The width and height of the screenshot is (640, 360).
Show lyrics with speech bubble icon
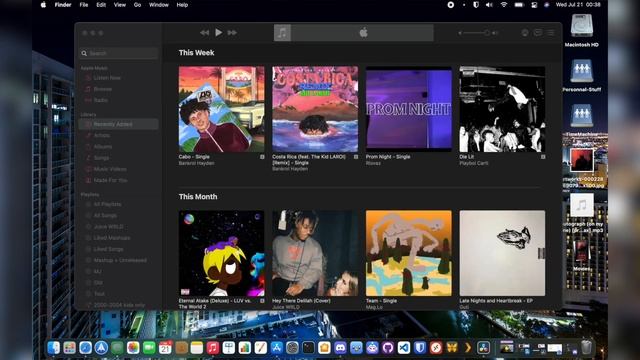538,33
